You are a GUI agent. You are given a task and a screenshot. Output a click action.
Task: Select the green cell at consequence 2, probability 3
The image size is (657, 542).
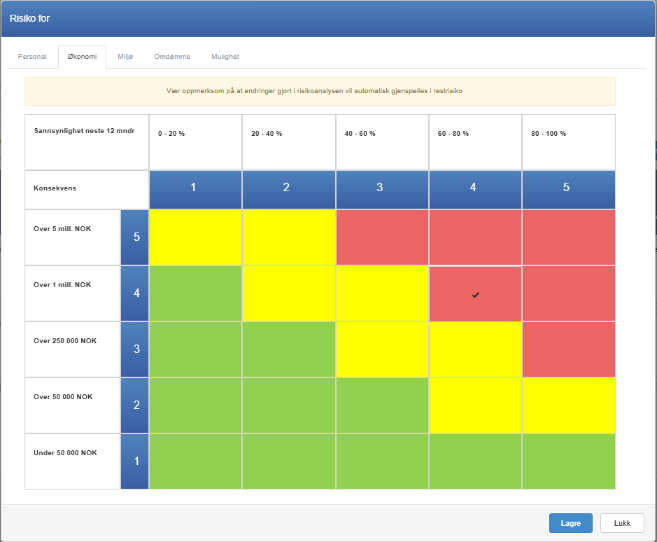click(382, 405)
